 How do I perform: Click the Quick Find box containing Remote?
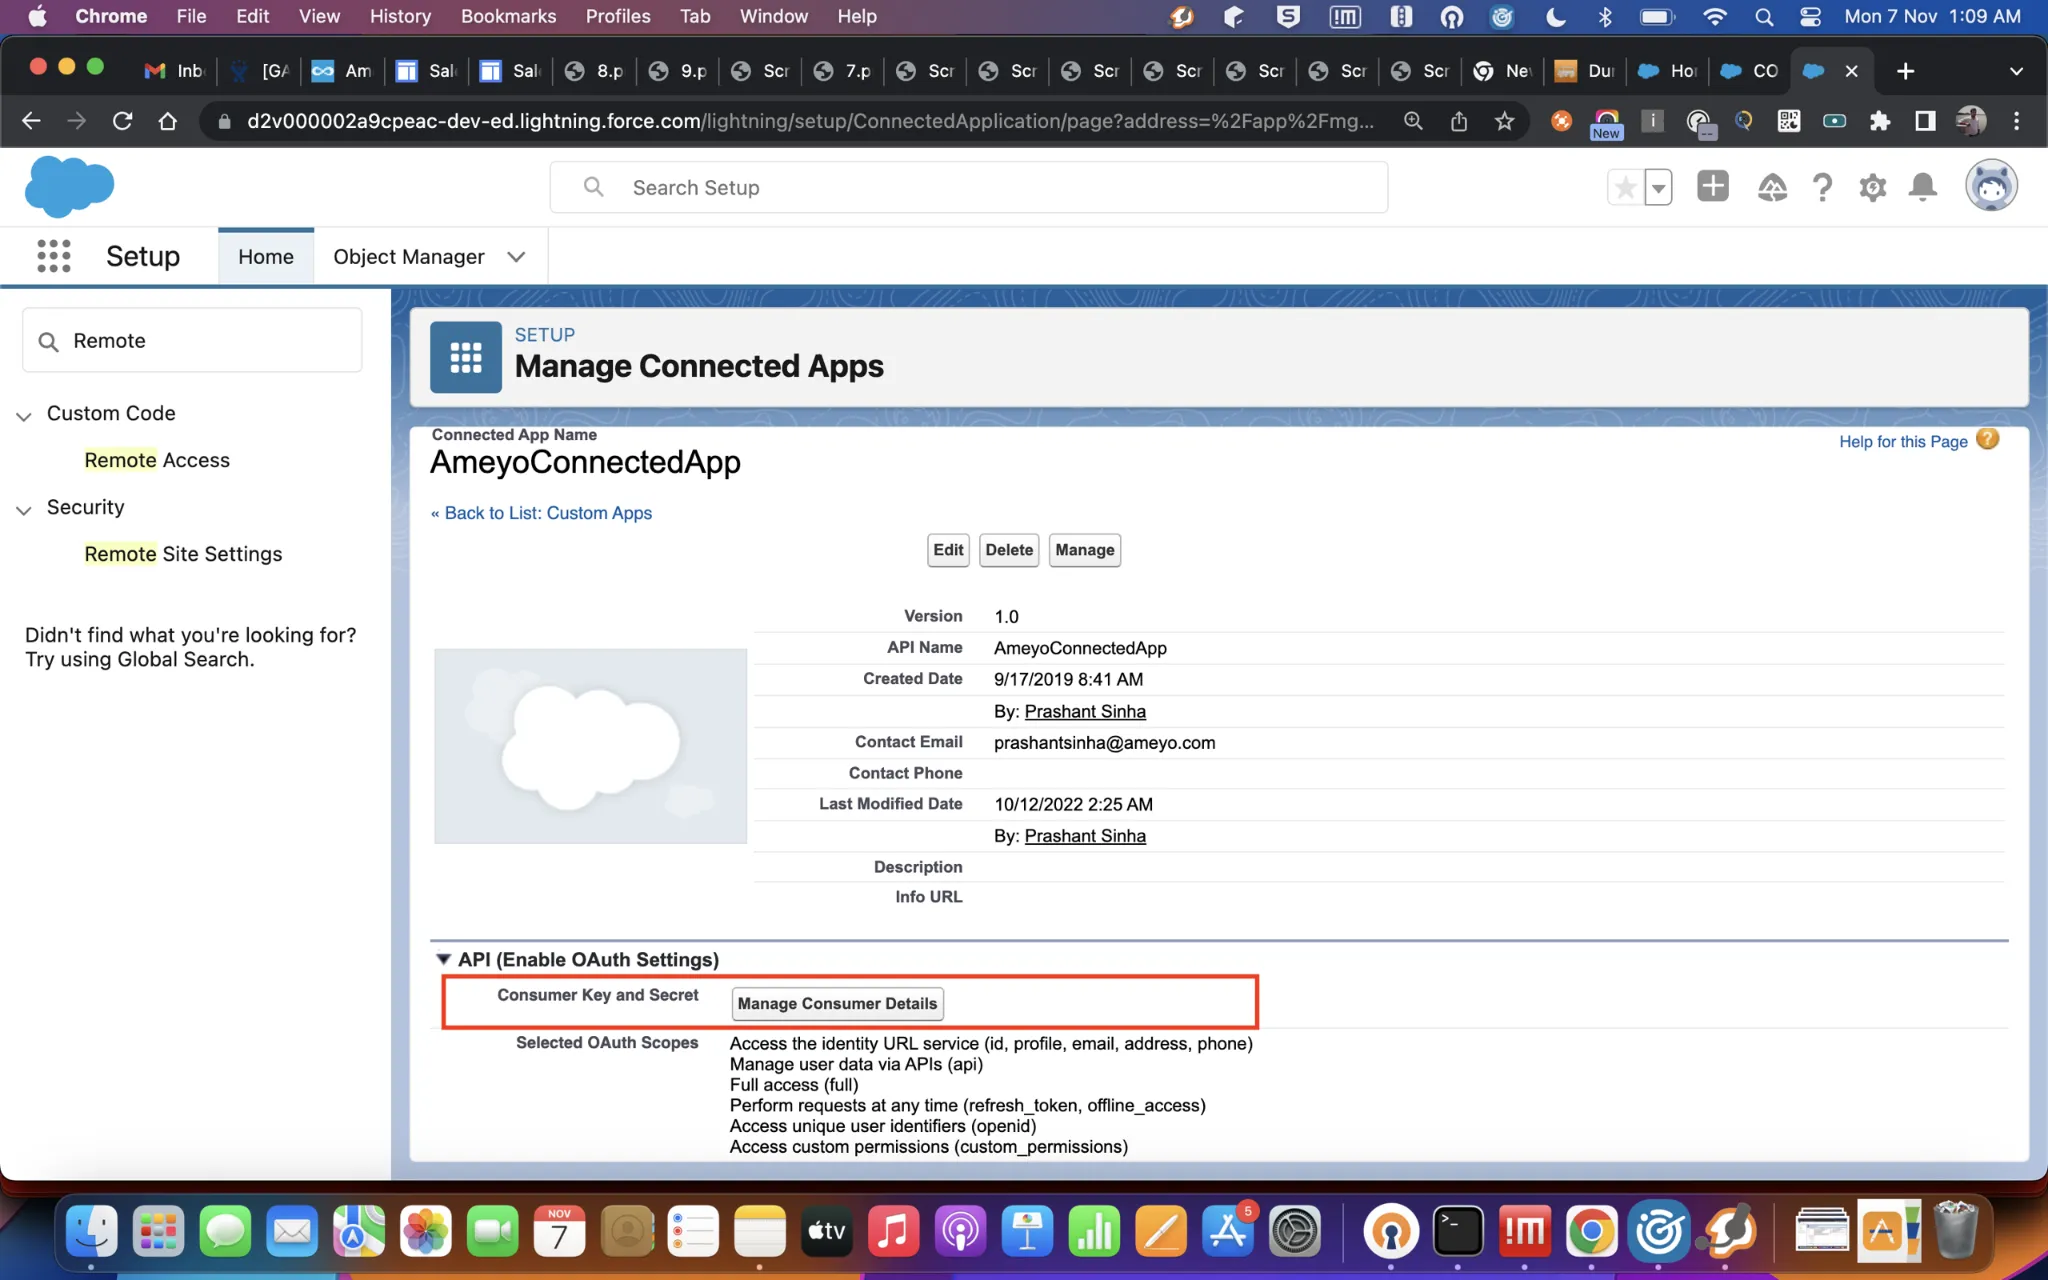pos(192,341)
